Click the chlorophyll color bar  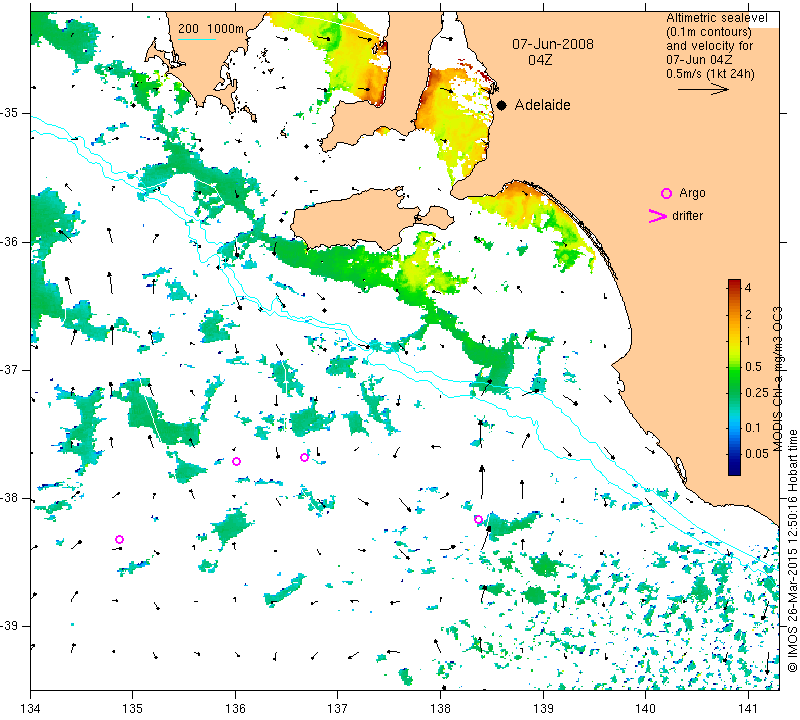point(734,377)
